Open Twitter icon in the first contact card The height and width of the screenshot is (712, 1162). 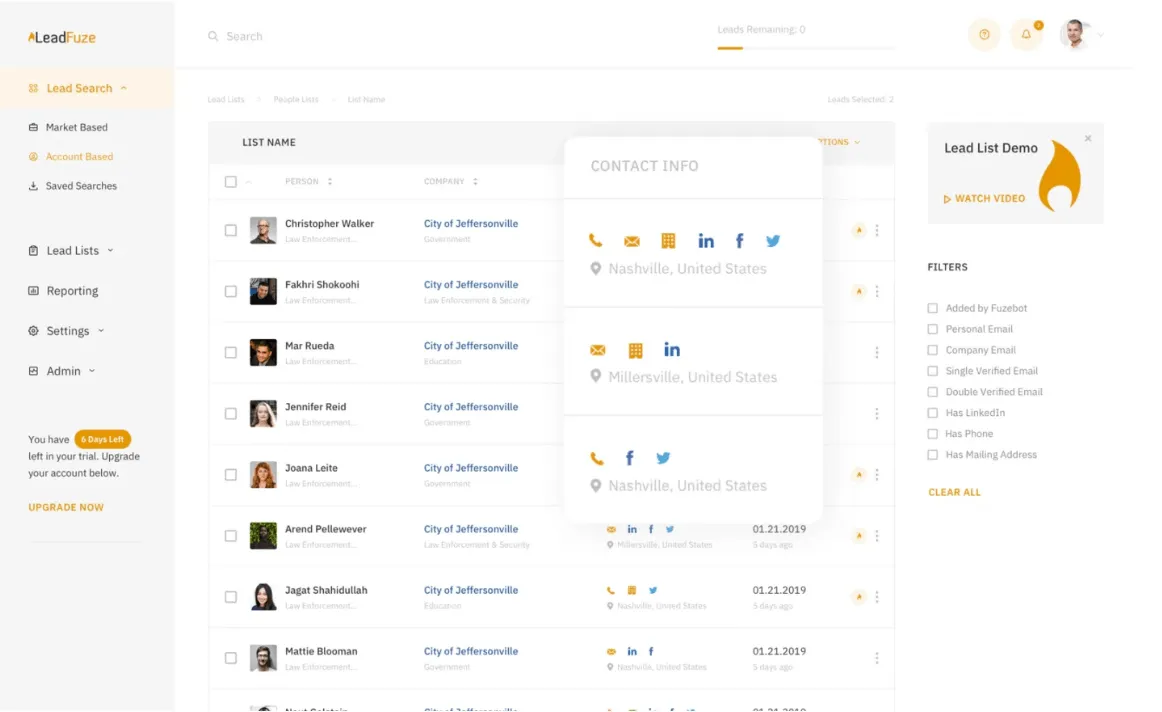(x=773, y=241)
